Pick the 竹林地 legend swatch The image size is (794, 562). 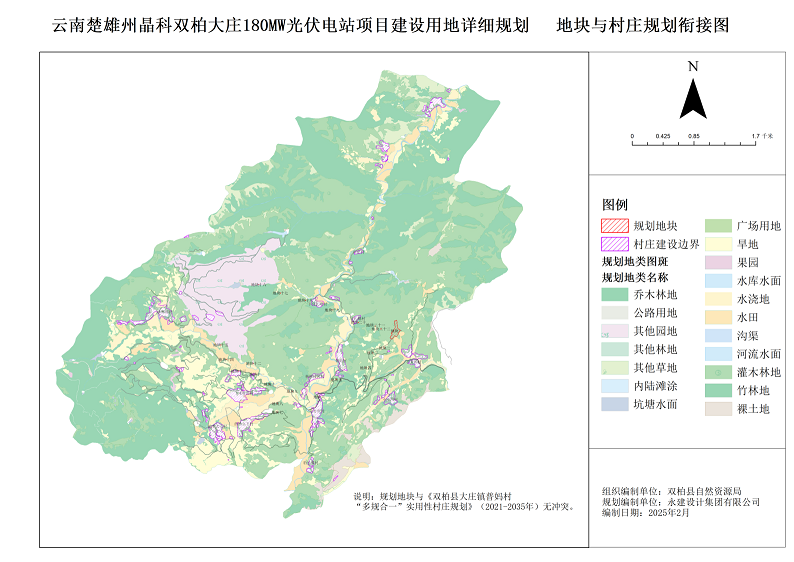[718, 390]
